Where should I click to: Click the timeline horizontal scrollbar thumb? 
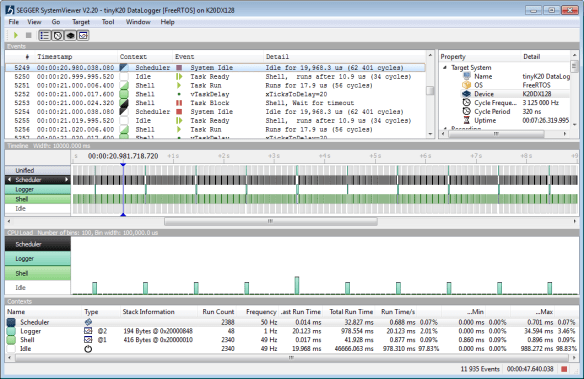pyautogui.click(x=271, y=222)
